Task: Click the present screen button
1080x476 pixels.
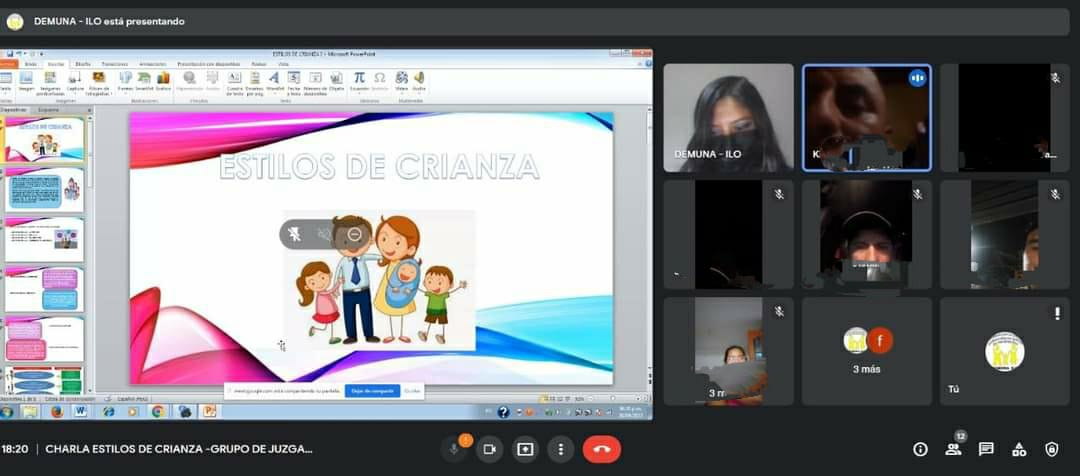Action: coord(525,449)
